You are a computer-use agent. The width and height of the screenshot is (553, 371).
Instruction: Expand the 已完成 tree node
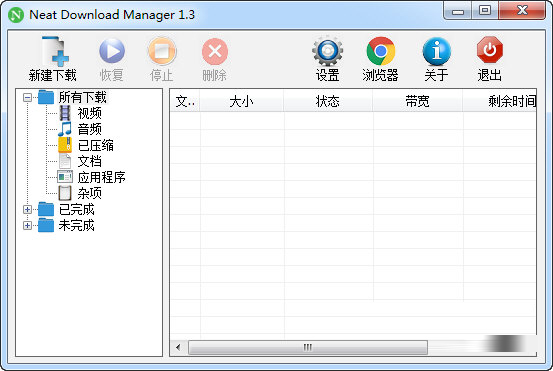[28, 209]
